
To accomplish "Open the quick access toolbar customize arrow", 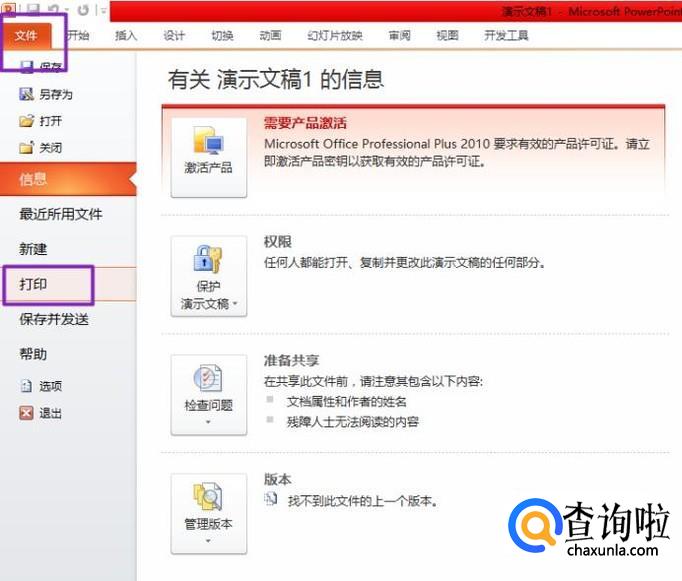I will [x=104, y=10].
